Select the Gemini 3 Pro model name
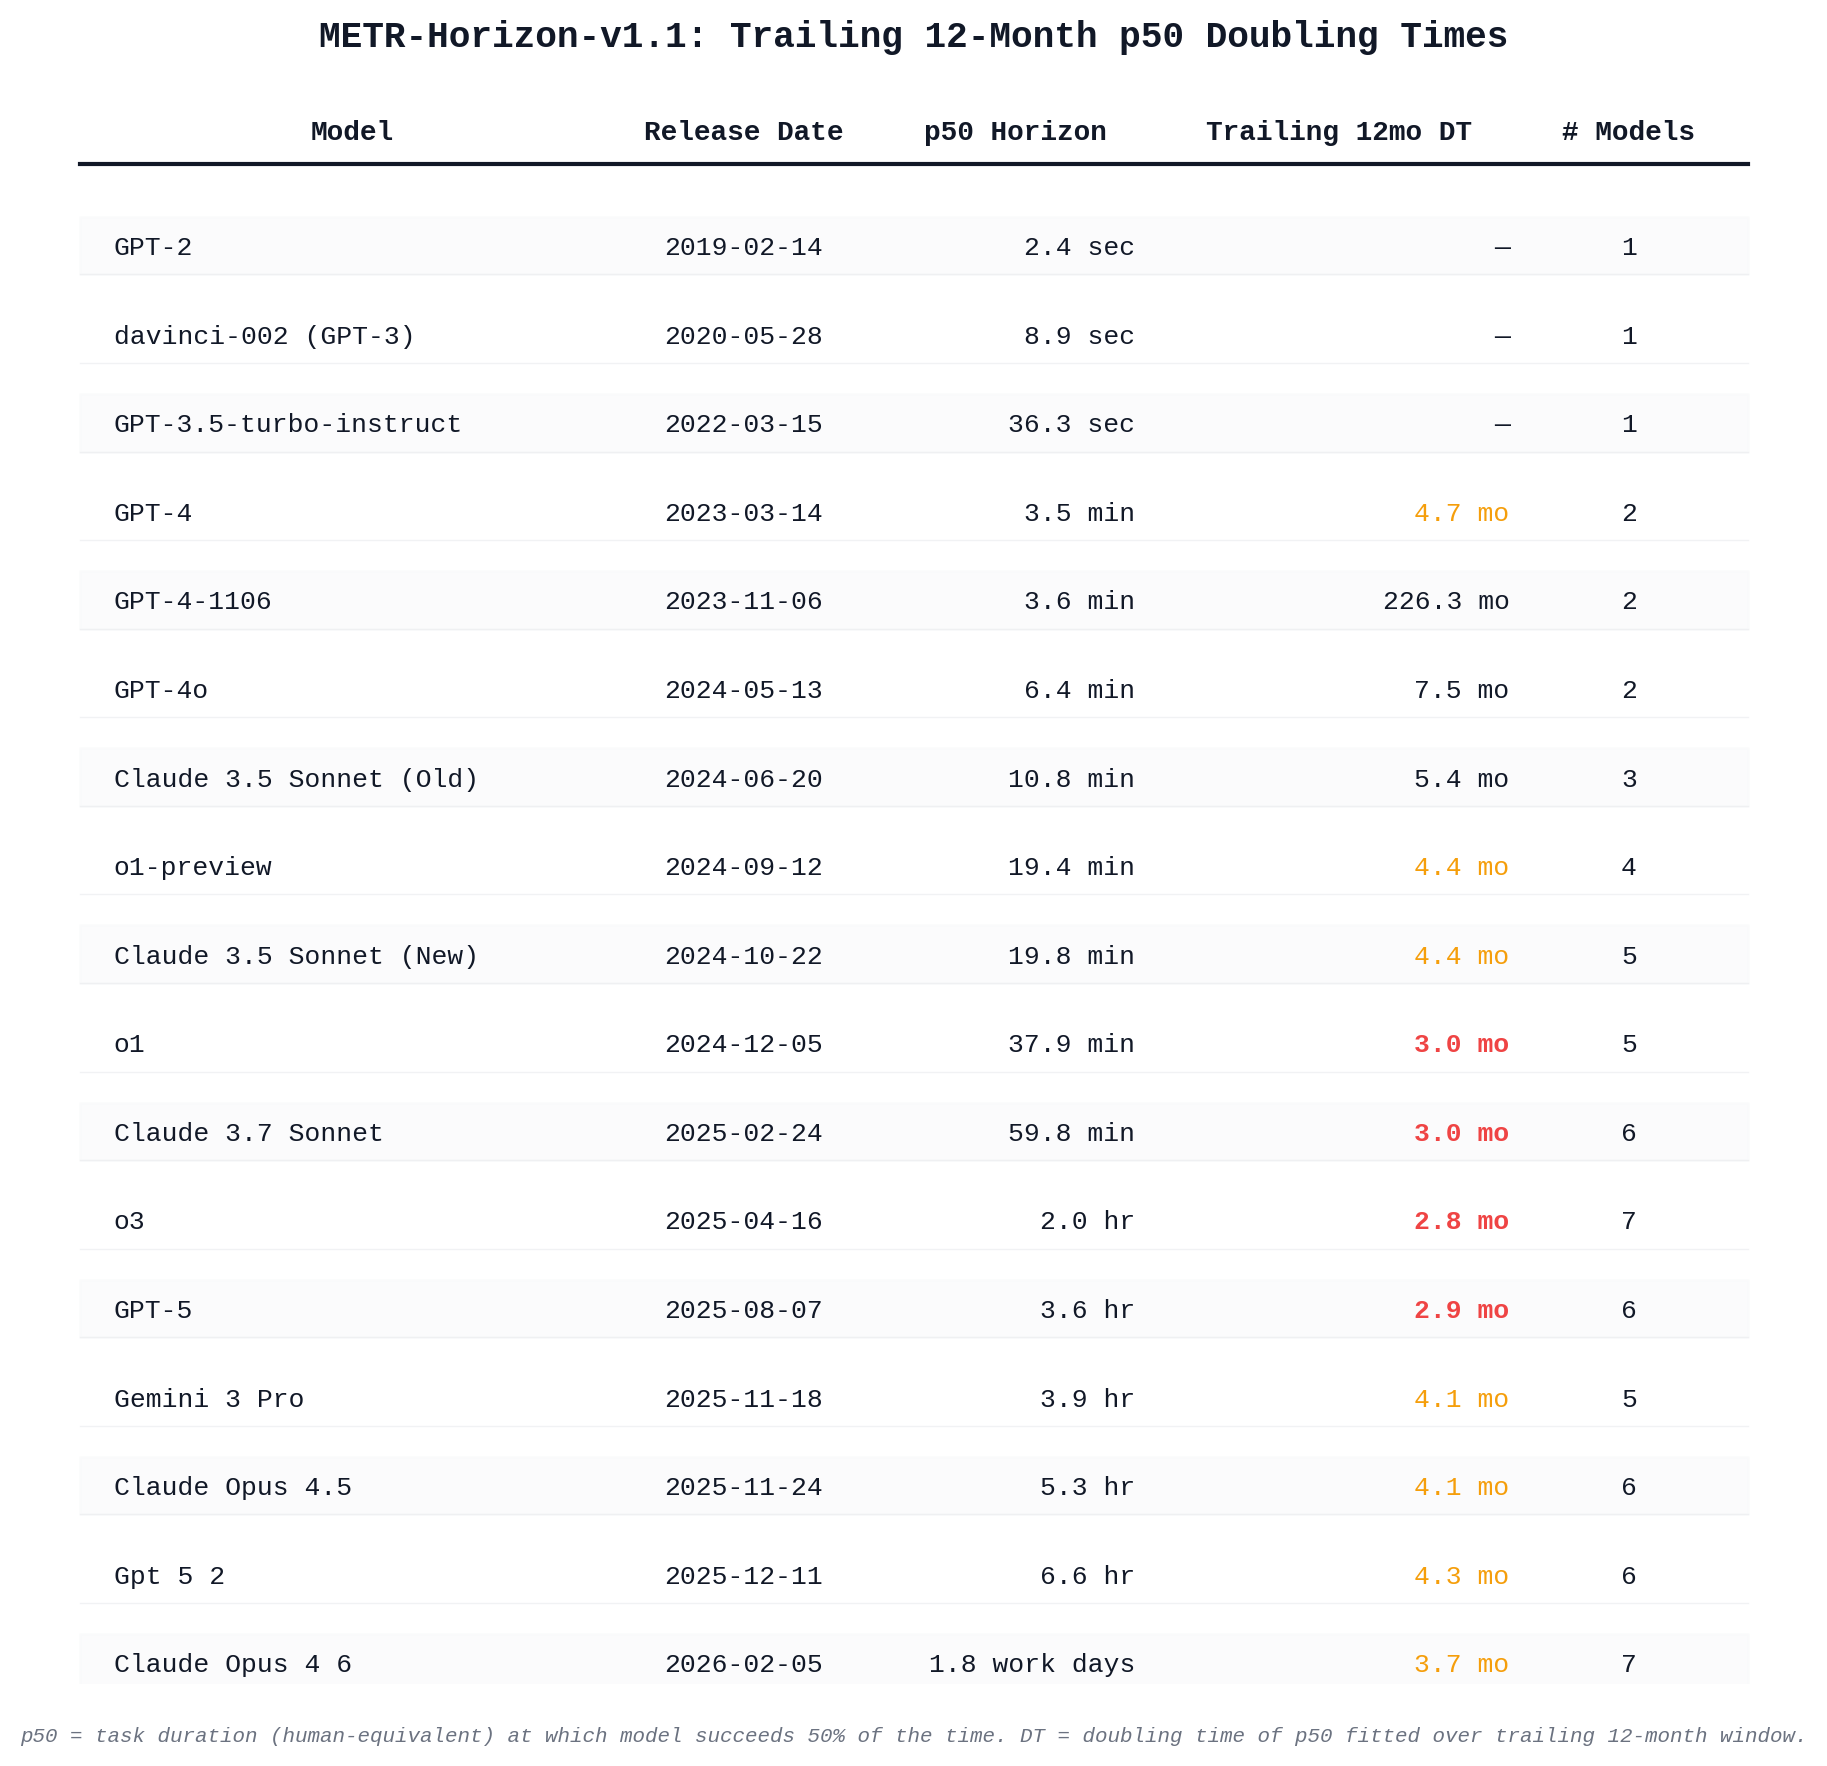The height and width of the screenshot is (1766, 1827). (209, 1399)
